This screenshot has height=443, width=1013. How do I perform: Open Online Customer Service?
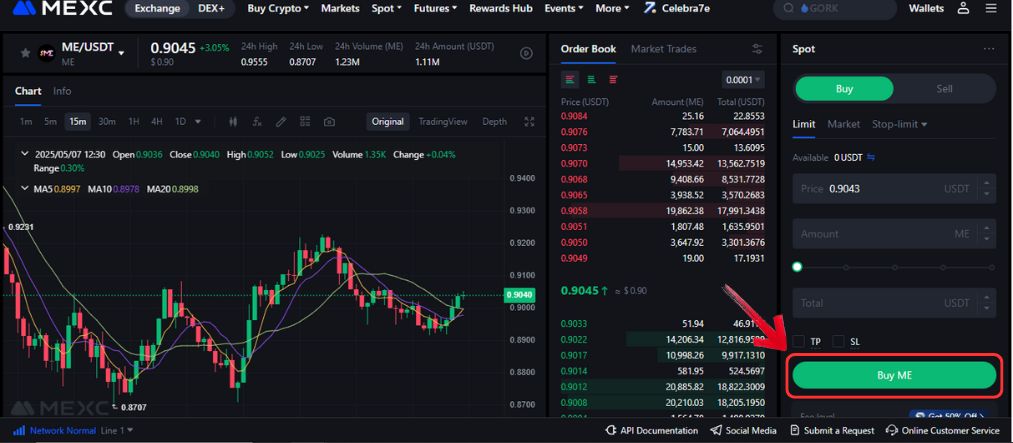pos(943,430)
